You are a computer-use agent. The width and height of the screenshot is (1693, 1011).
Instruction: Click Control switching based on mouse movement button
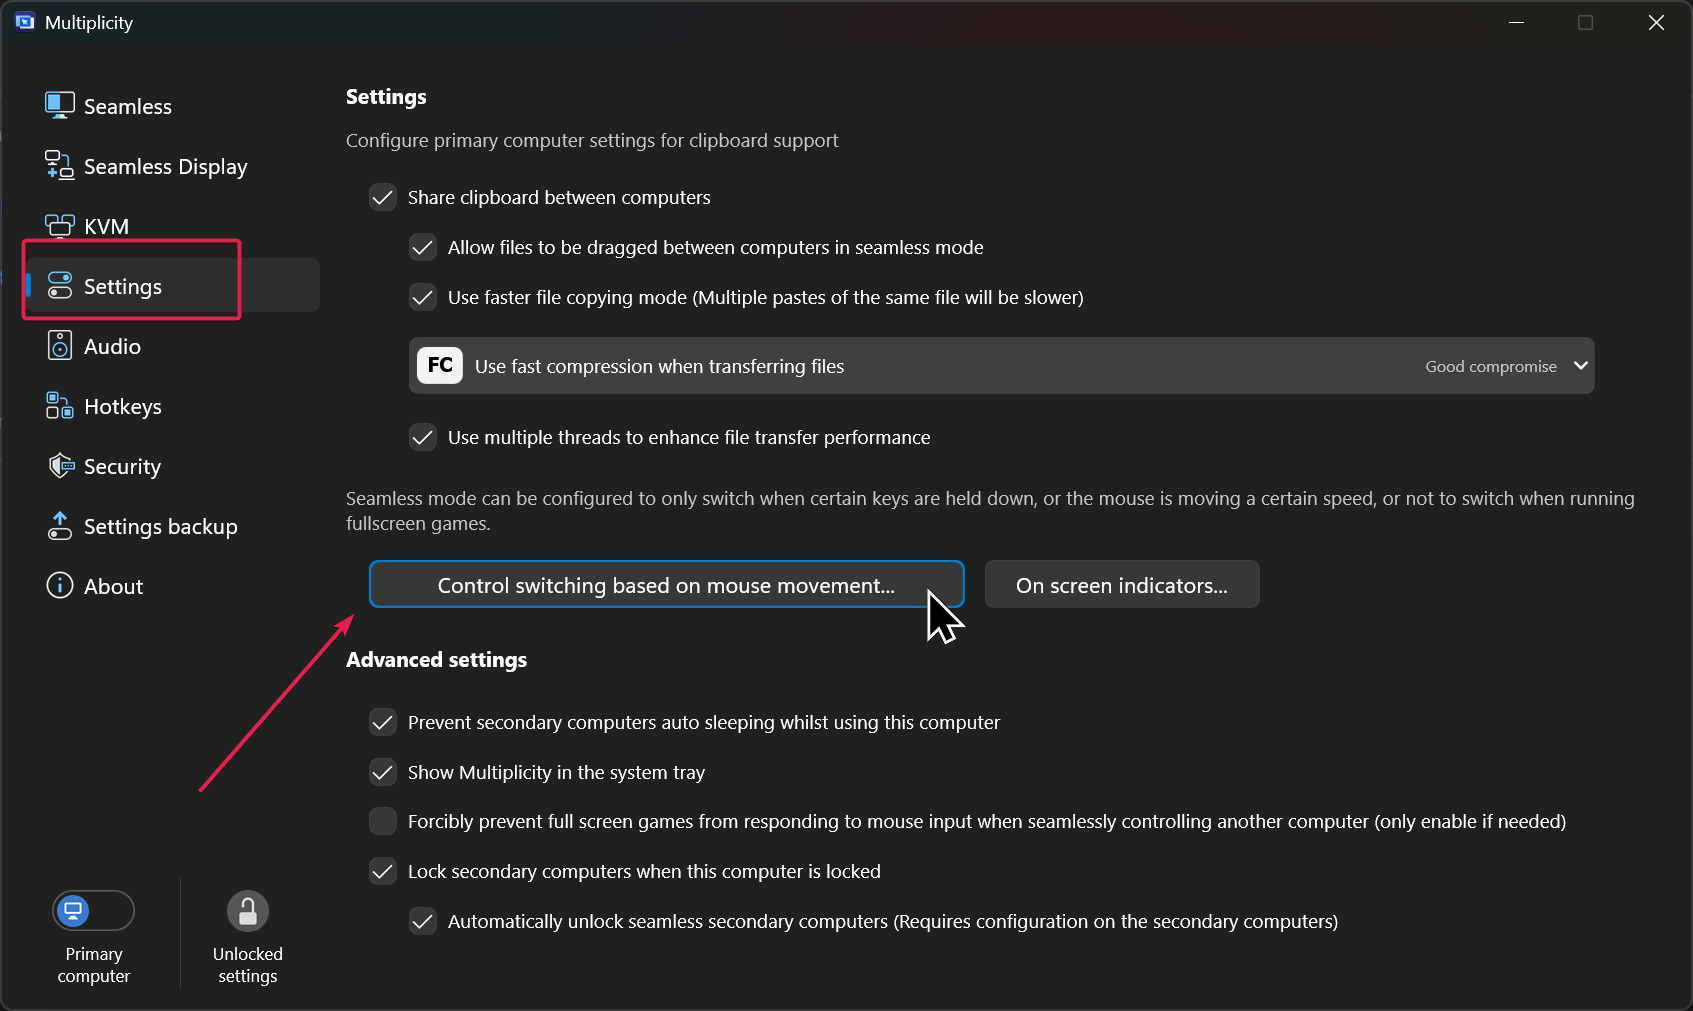[x=666, y=585]
